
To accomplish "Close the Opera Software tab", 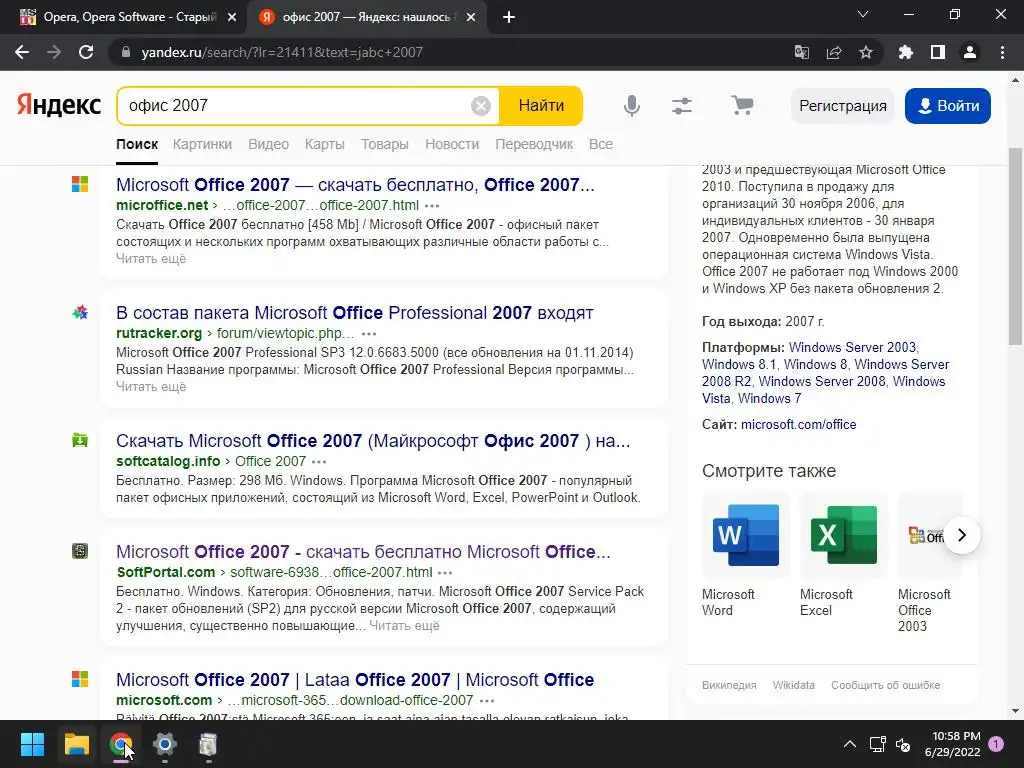I will tap(232, 17).
